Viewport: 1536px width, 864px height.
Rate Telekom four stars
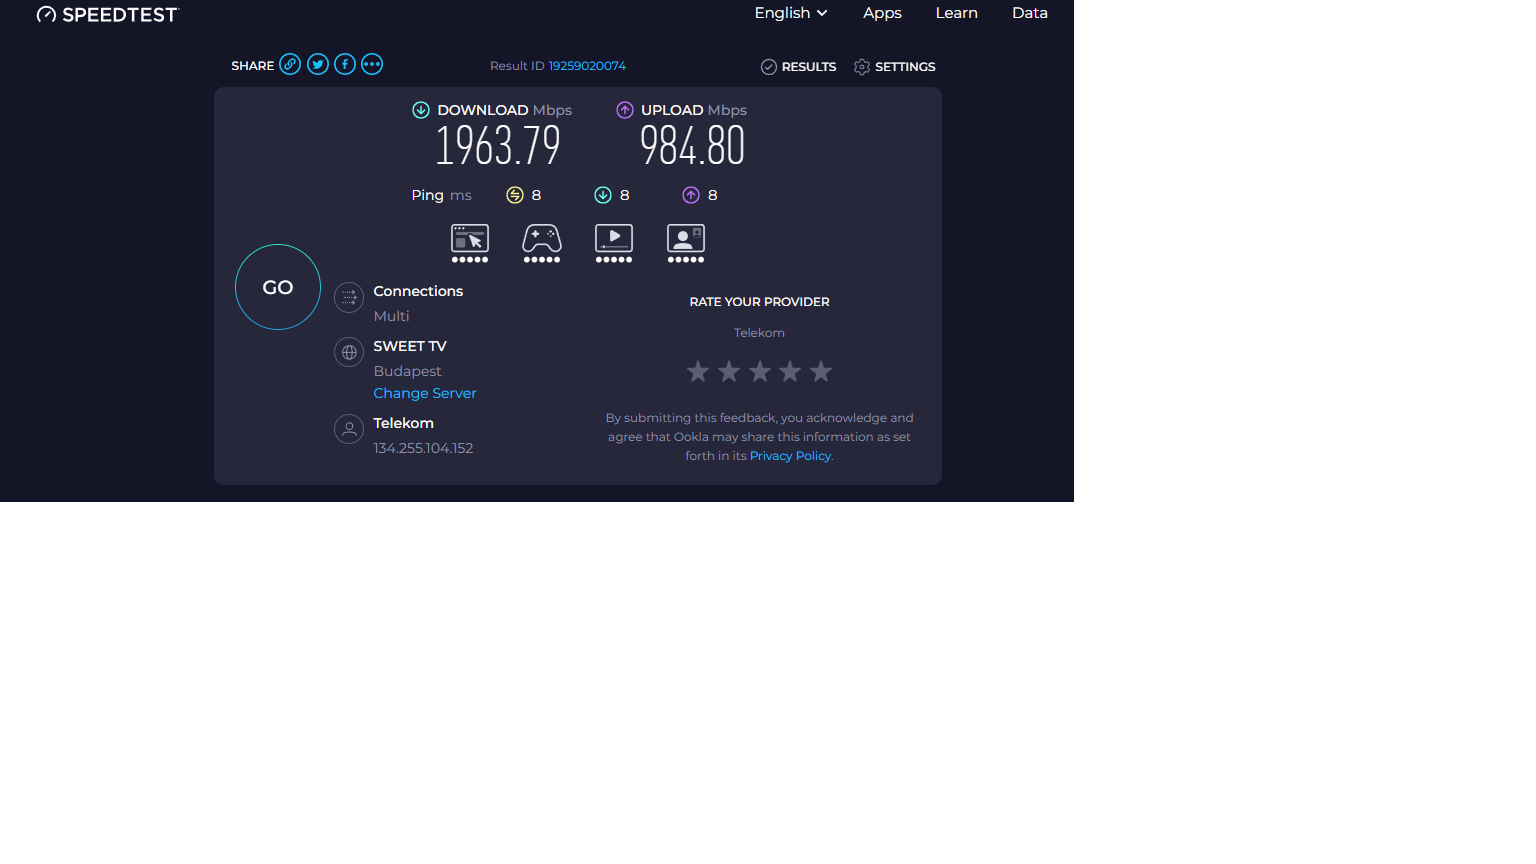790,372
